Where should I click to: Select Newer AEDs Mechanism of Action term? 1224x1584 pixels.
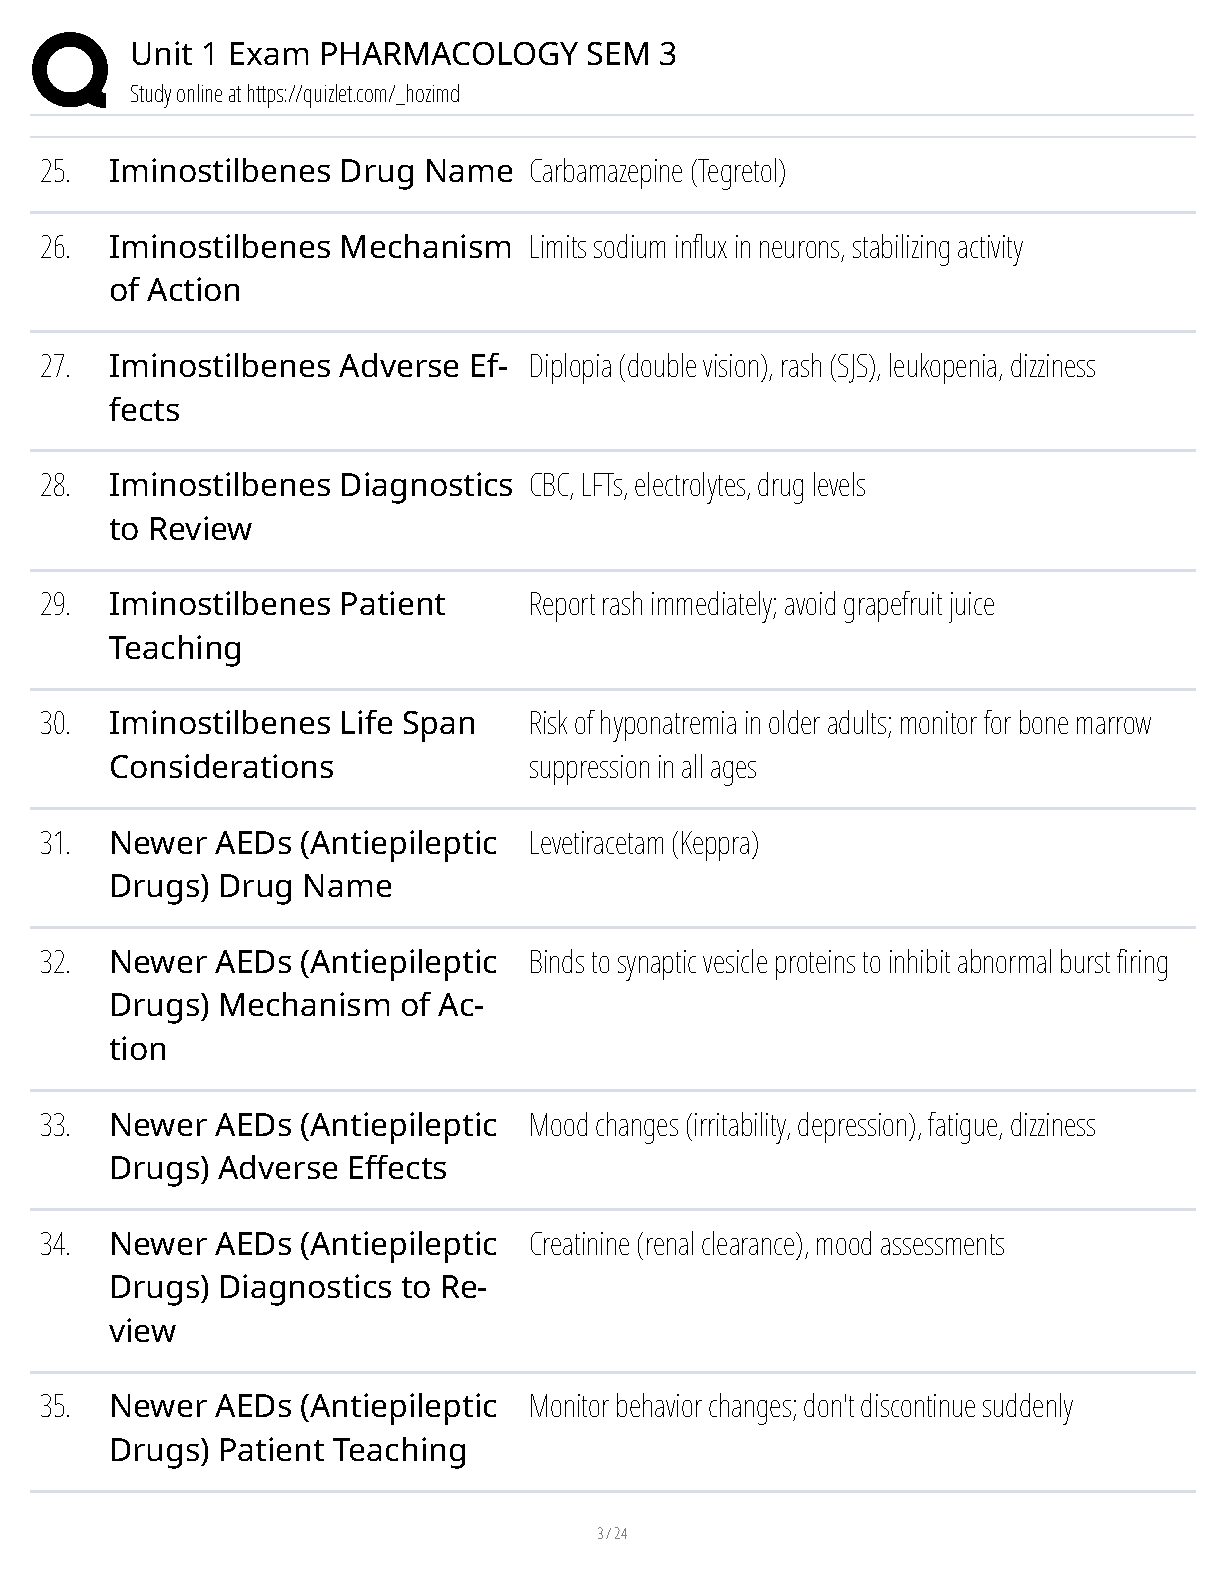pyautogui.click(x=303, y=1005)
